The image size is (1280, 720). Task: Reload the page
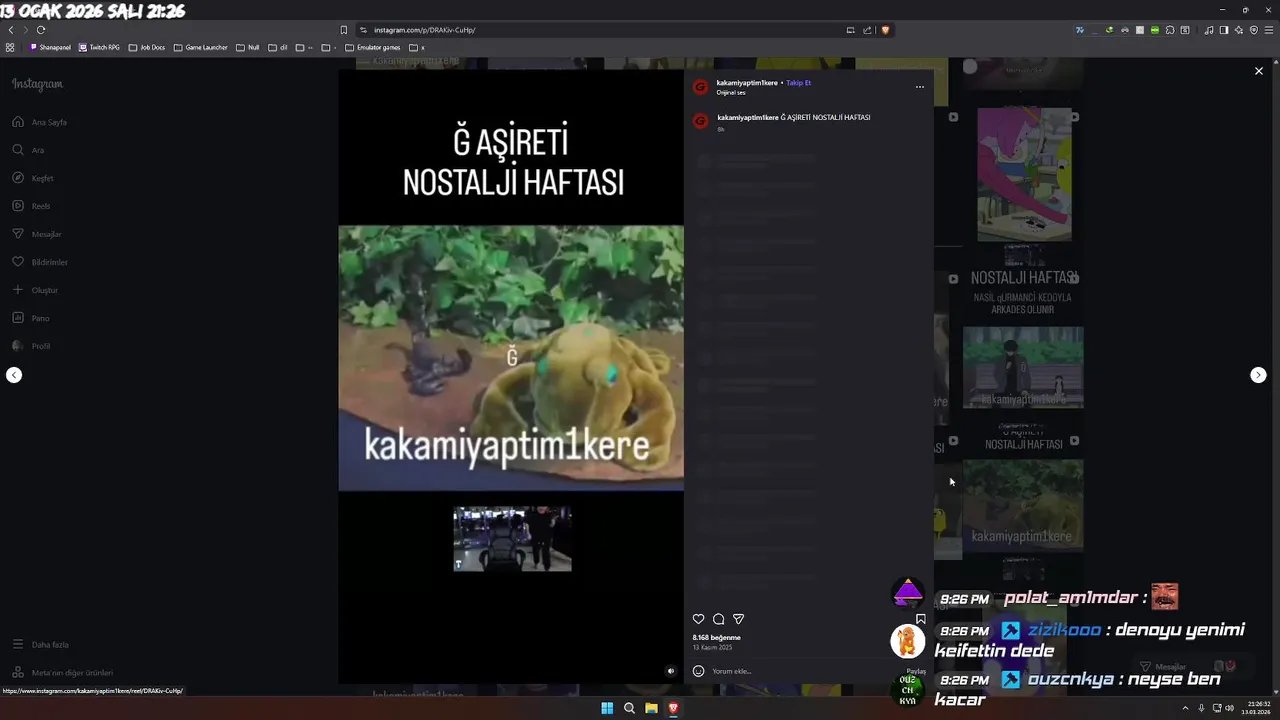point(41,30)
